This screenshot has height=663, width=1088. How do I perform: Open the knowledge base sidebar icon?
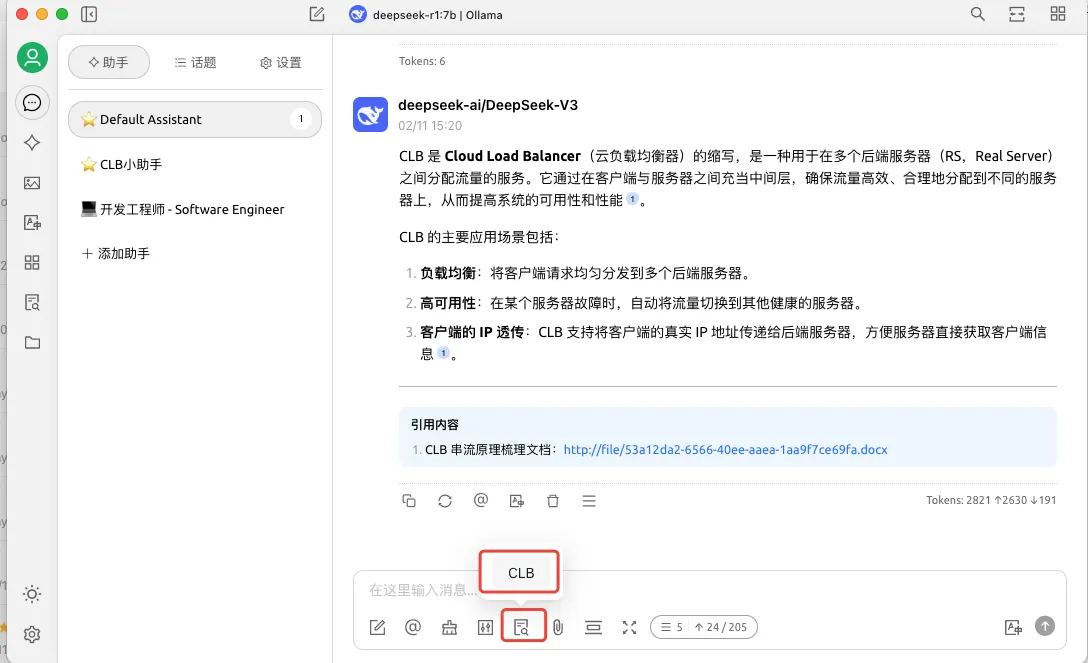click(x=32, y=302)
